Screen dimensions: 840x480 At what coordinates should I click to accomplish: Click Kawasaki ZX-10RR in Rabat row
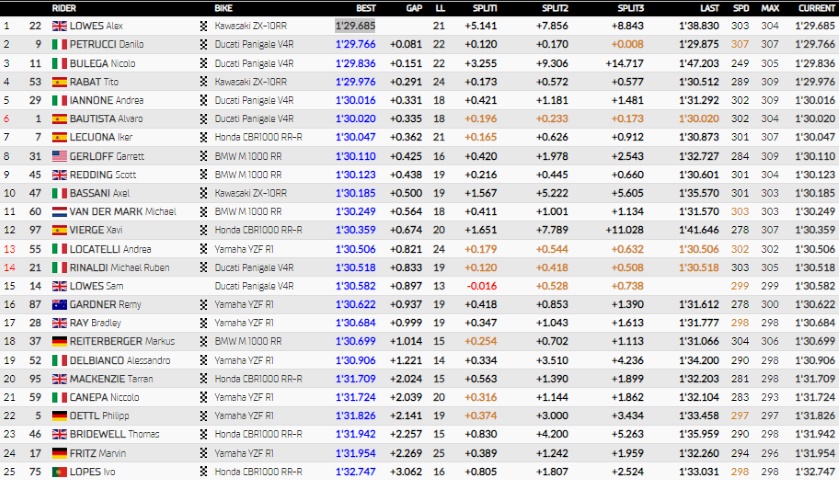251,82
